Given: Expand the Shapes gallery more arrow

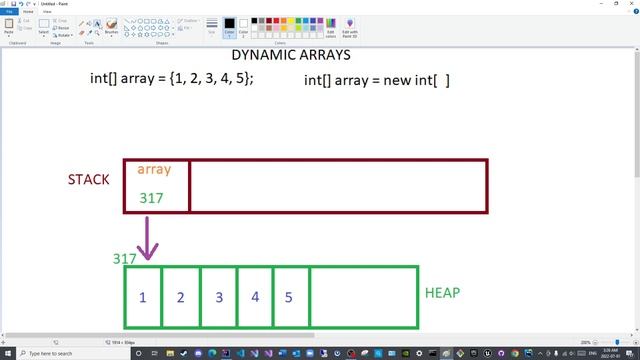Looking at the screenshot, I should click(x=173, y=35).
